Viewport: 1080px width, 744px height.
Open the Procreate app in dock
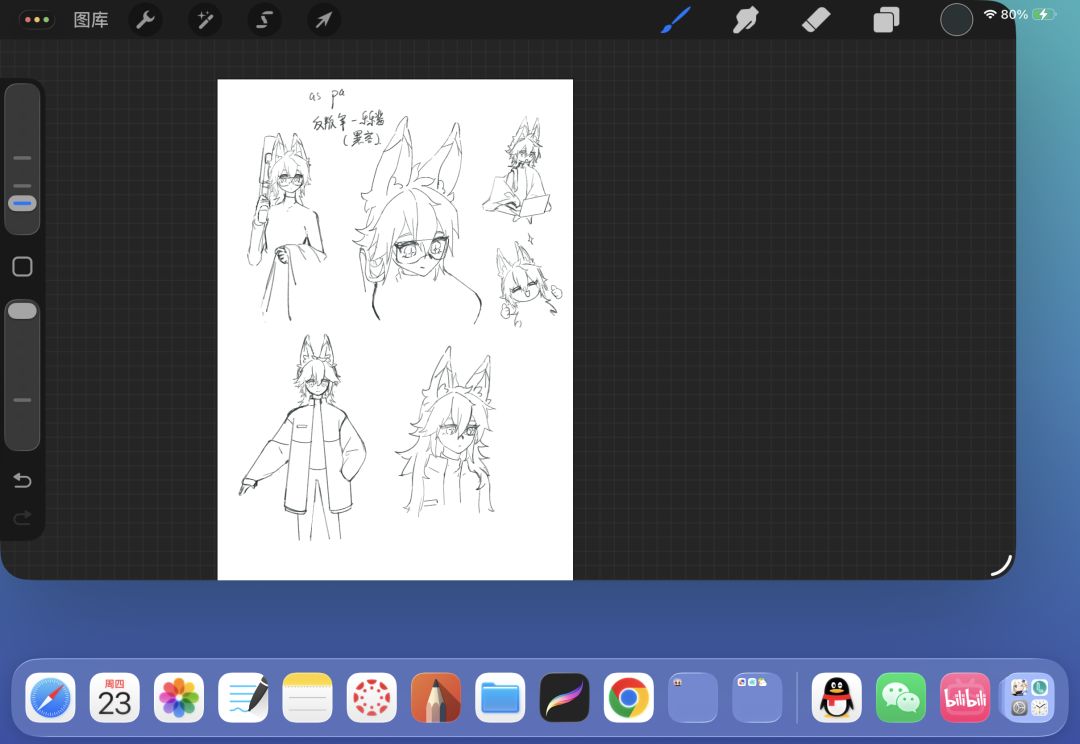(565, 697)
